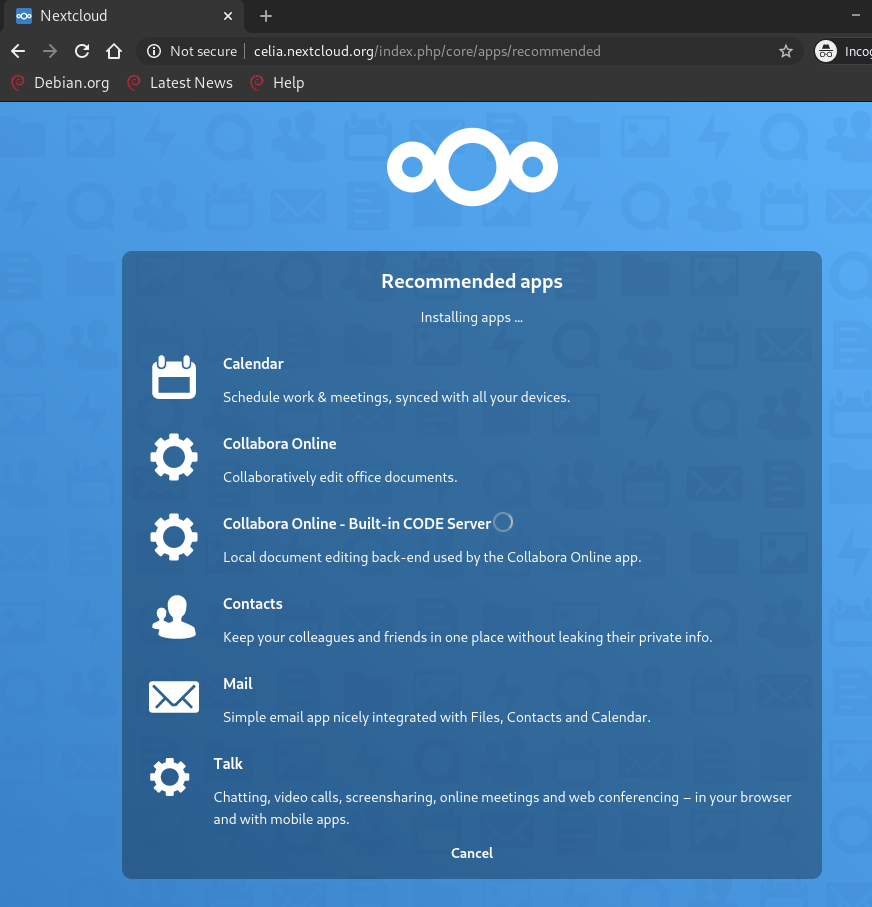Open the Debian.org bookmark
The image size is (872, 907).
(60, 83)
